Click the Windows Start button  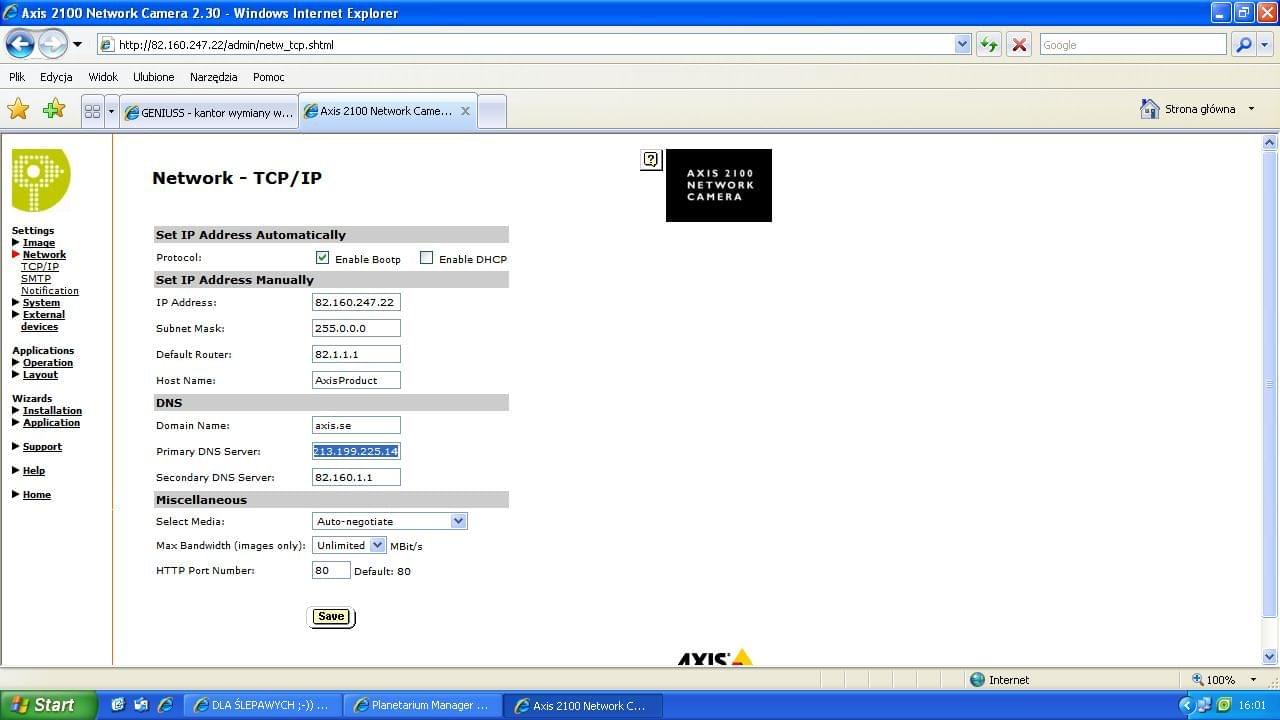[48, 705]
